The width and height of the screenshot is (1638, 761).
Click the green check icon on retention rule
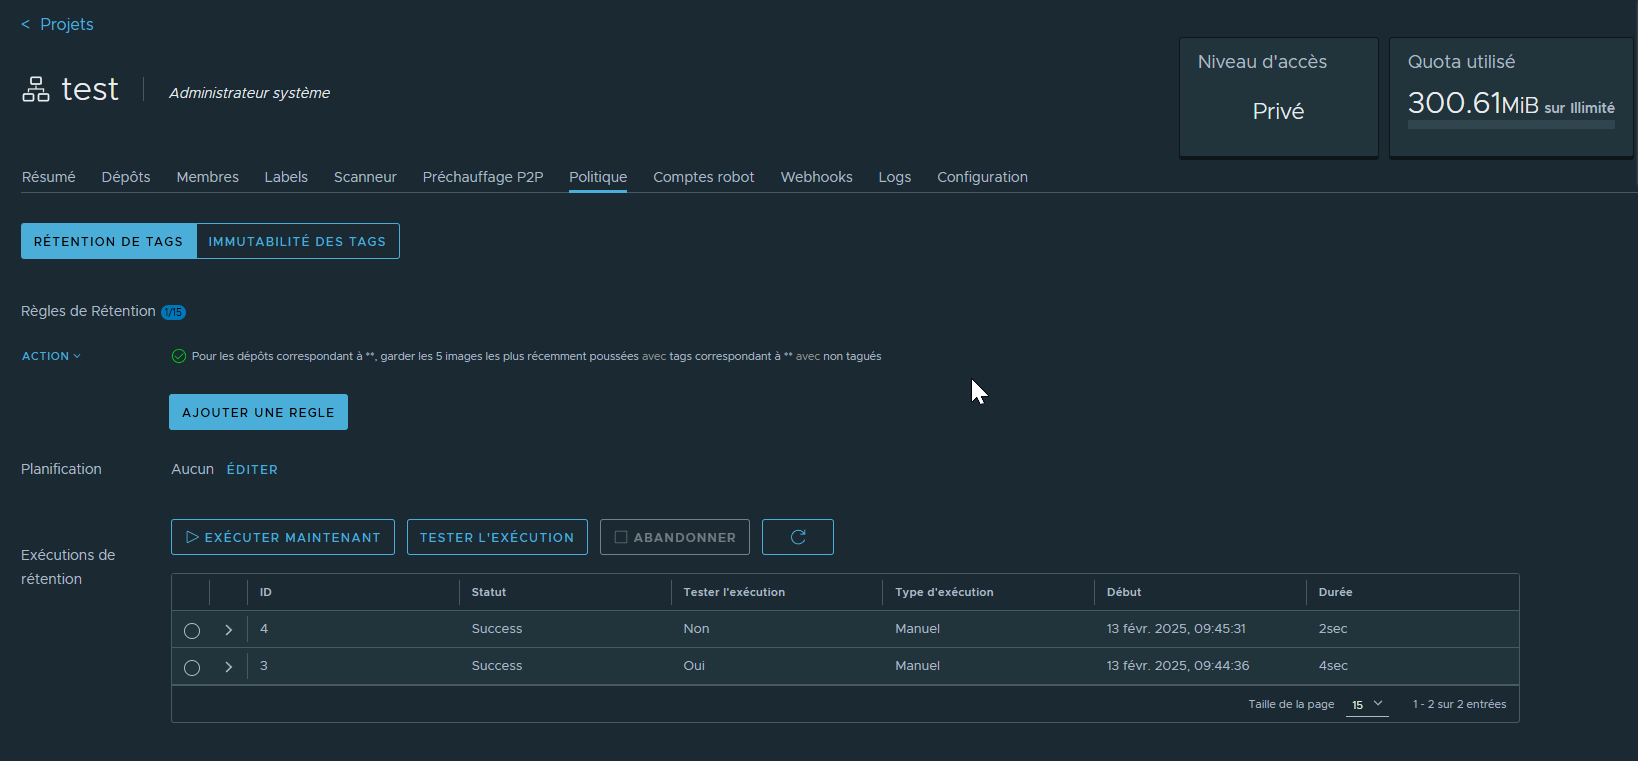click(x=179, y=356)
